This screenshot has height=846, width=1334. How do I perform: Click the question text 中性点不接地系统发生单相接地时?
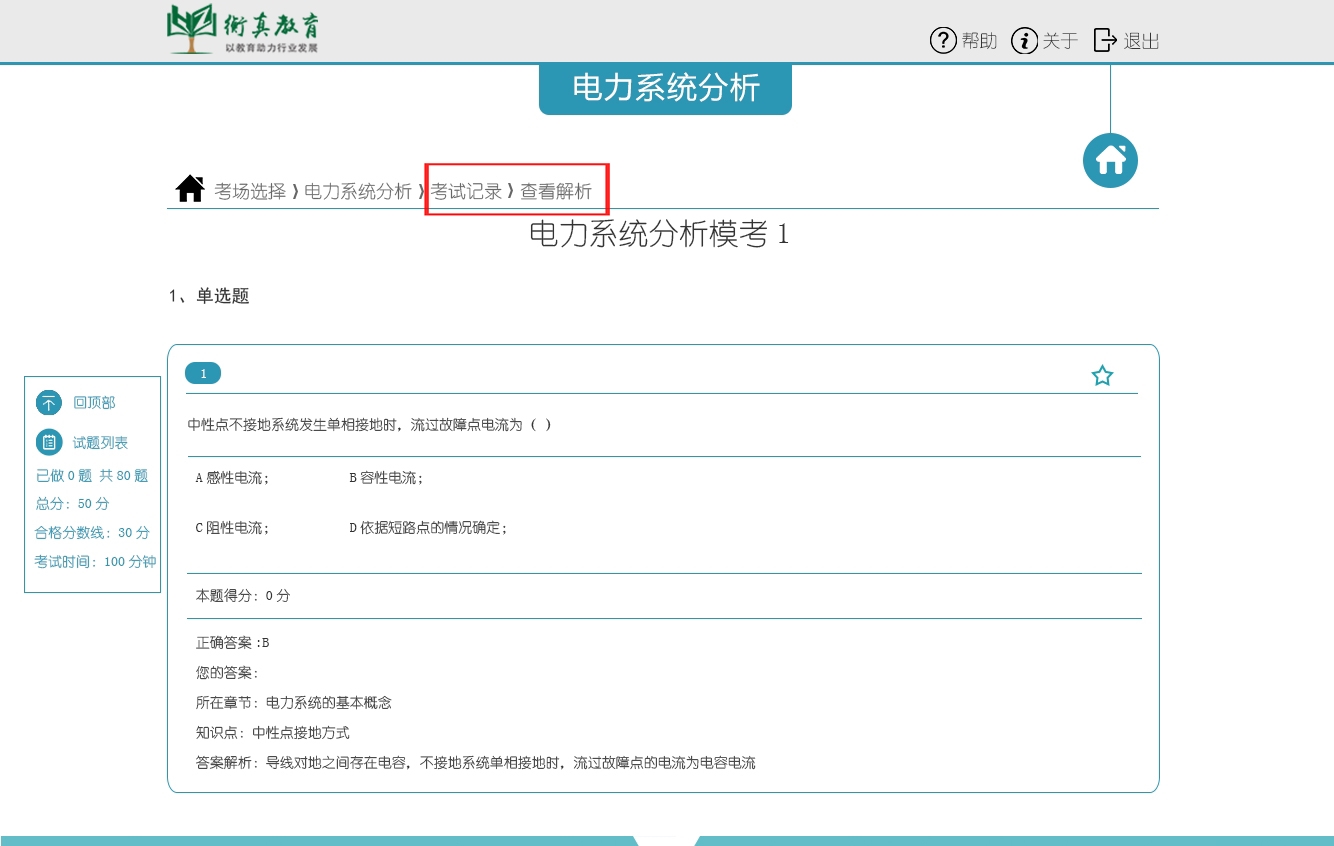pos(370,425)
